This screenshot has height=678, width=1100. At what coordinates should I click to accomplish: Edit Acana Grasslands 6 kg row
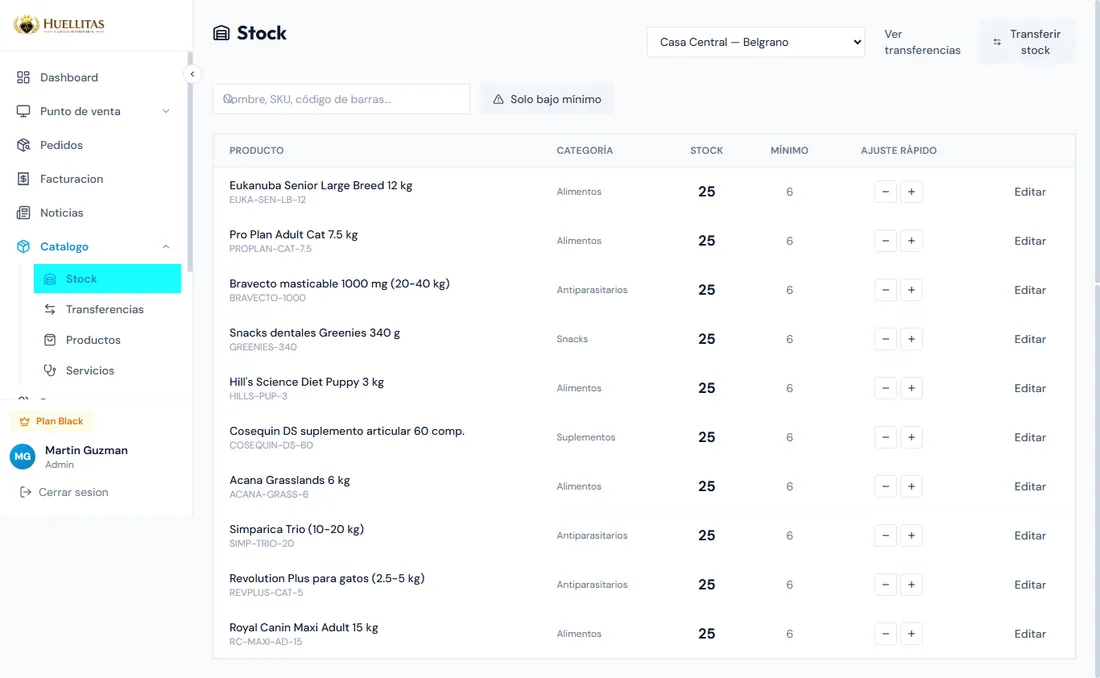[1029, 486]
